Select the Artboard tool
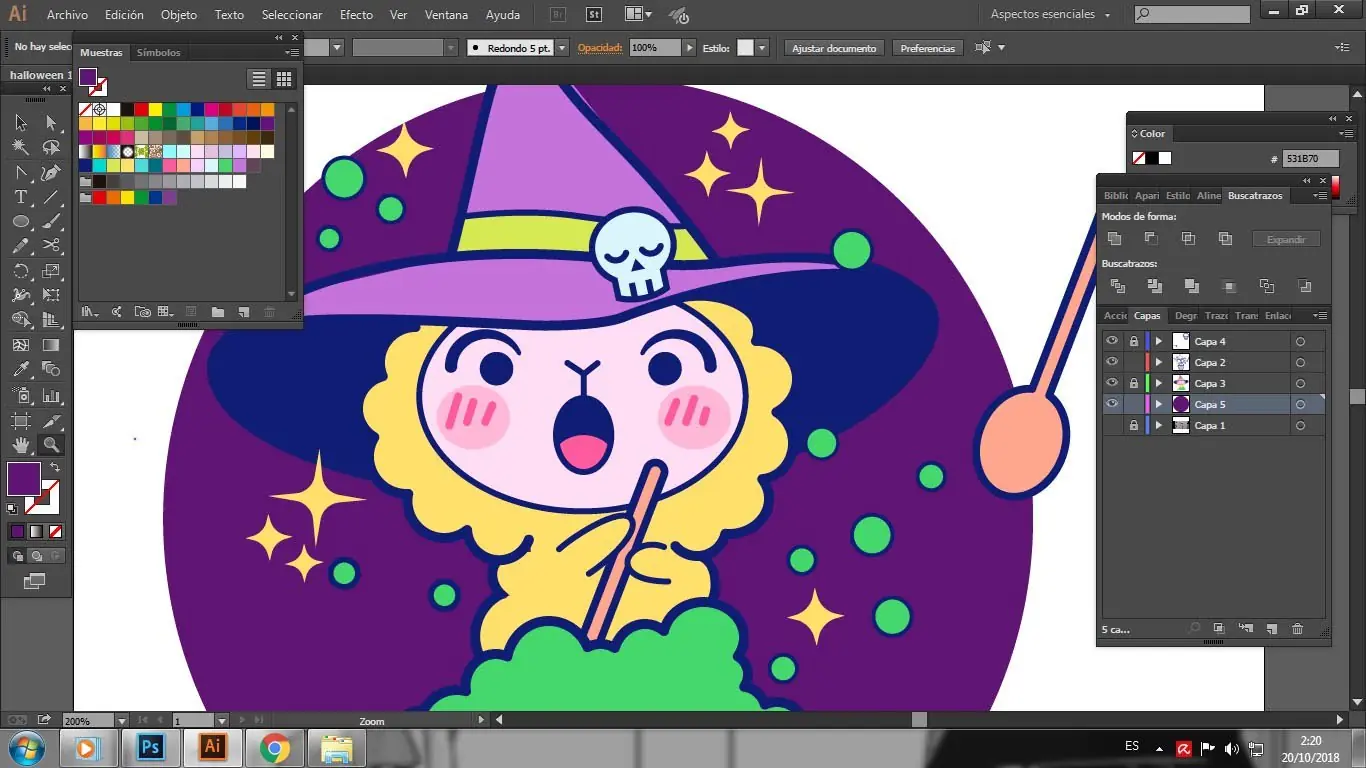Viewport: 1366px width, 768px height. tap(21, 420)
